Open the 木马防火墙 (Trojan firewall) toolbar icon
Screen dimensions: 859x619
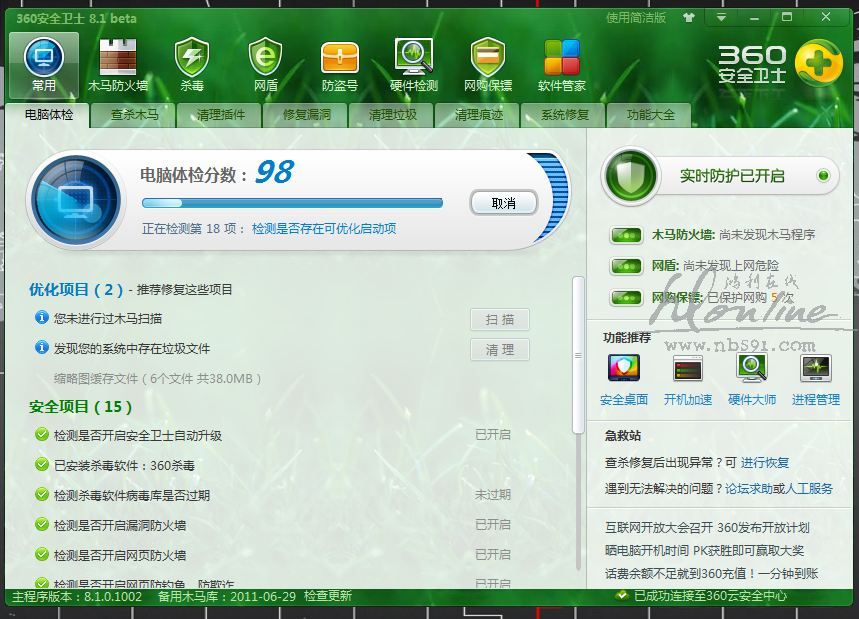point(117,64)
